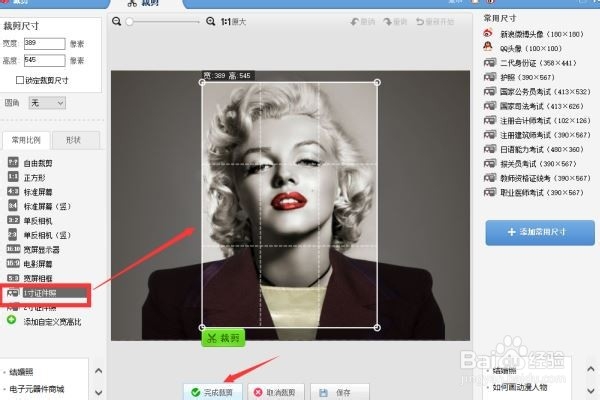The image size is (600, 400).
Task: Click the 重做 redo icon
Action: click(387, 22)
